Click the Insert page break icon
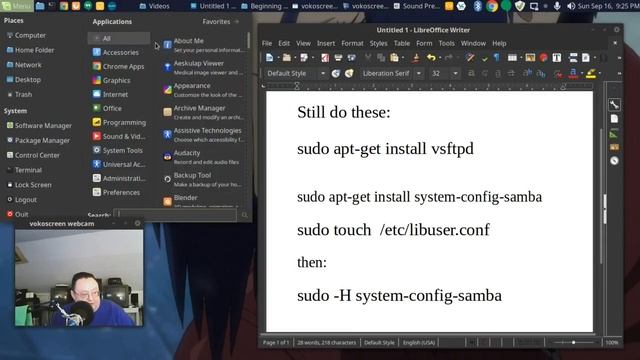The image size is (640, 360). [573, 58]
